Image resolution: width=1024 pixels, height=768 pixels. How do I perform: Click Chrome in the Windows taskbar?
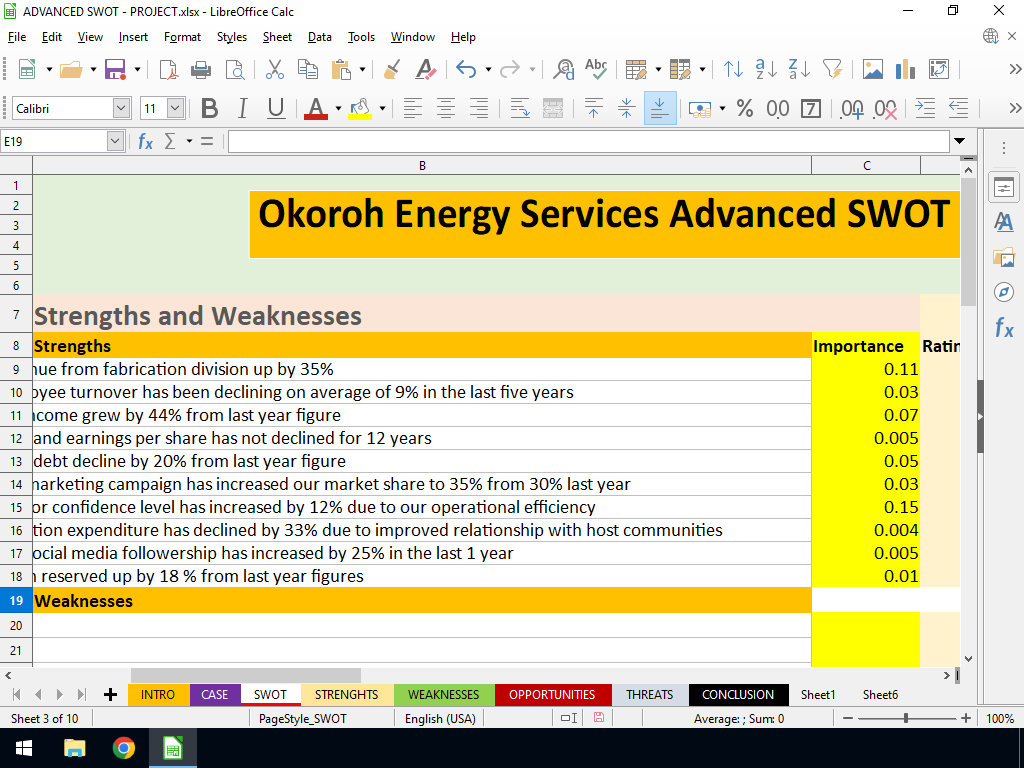tap(123, 748)
